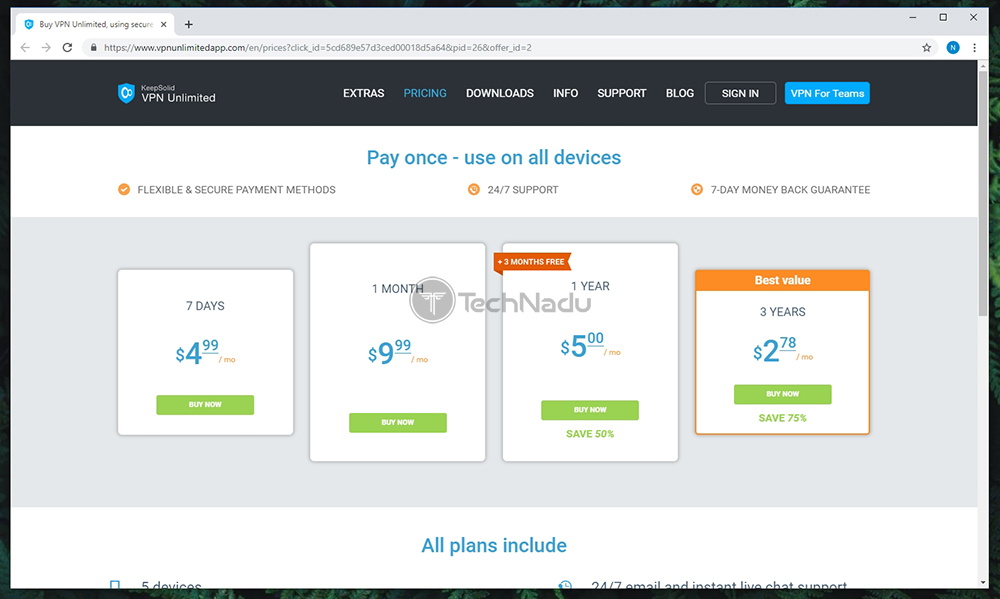Image resolution: width=1000 pixels, height=599 pixels.
Task: Bookmark this page with the star icon
Action: 927,47
